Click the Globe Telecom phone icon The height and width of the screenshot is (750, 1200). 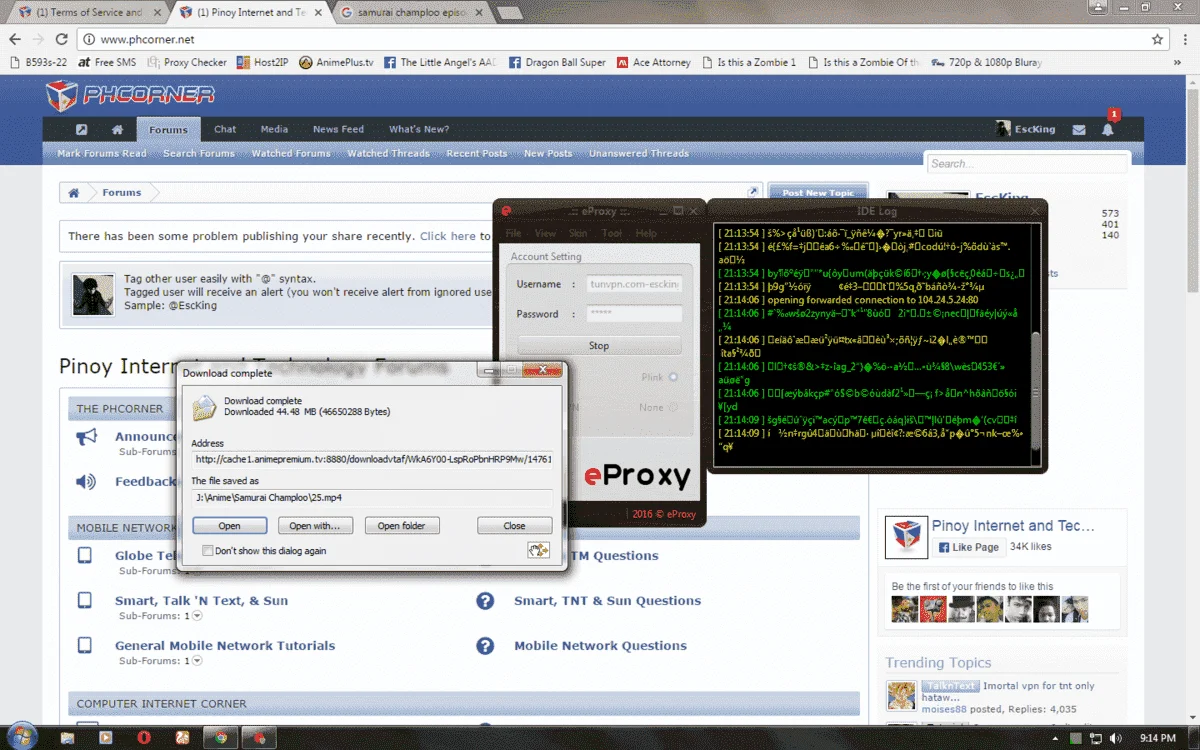click(x=86, y=556)
